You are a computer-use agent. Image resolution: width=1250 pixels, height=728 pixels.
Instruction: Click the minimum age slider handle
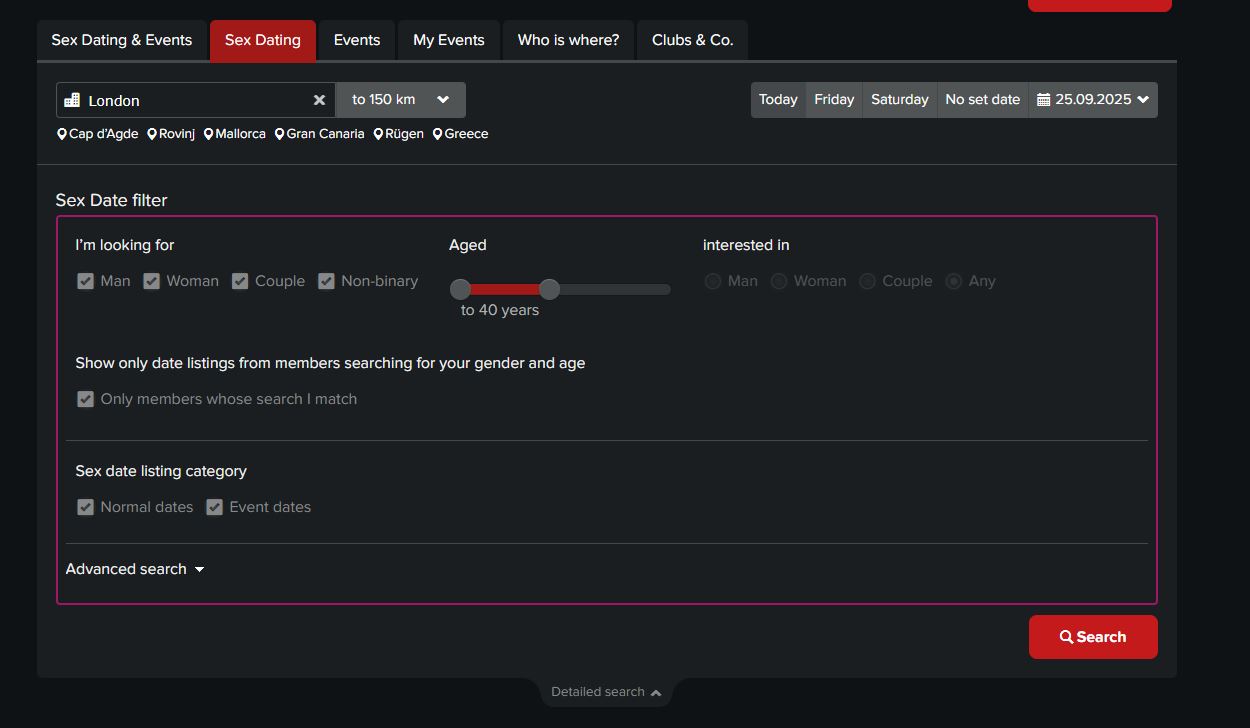click(460, 290)
